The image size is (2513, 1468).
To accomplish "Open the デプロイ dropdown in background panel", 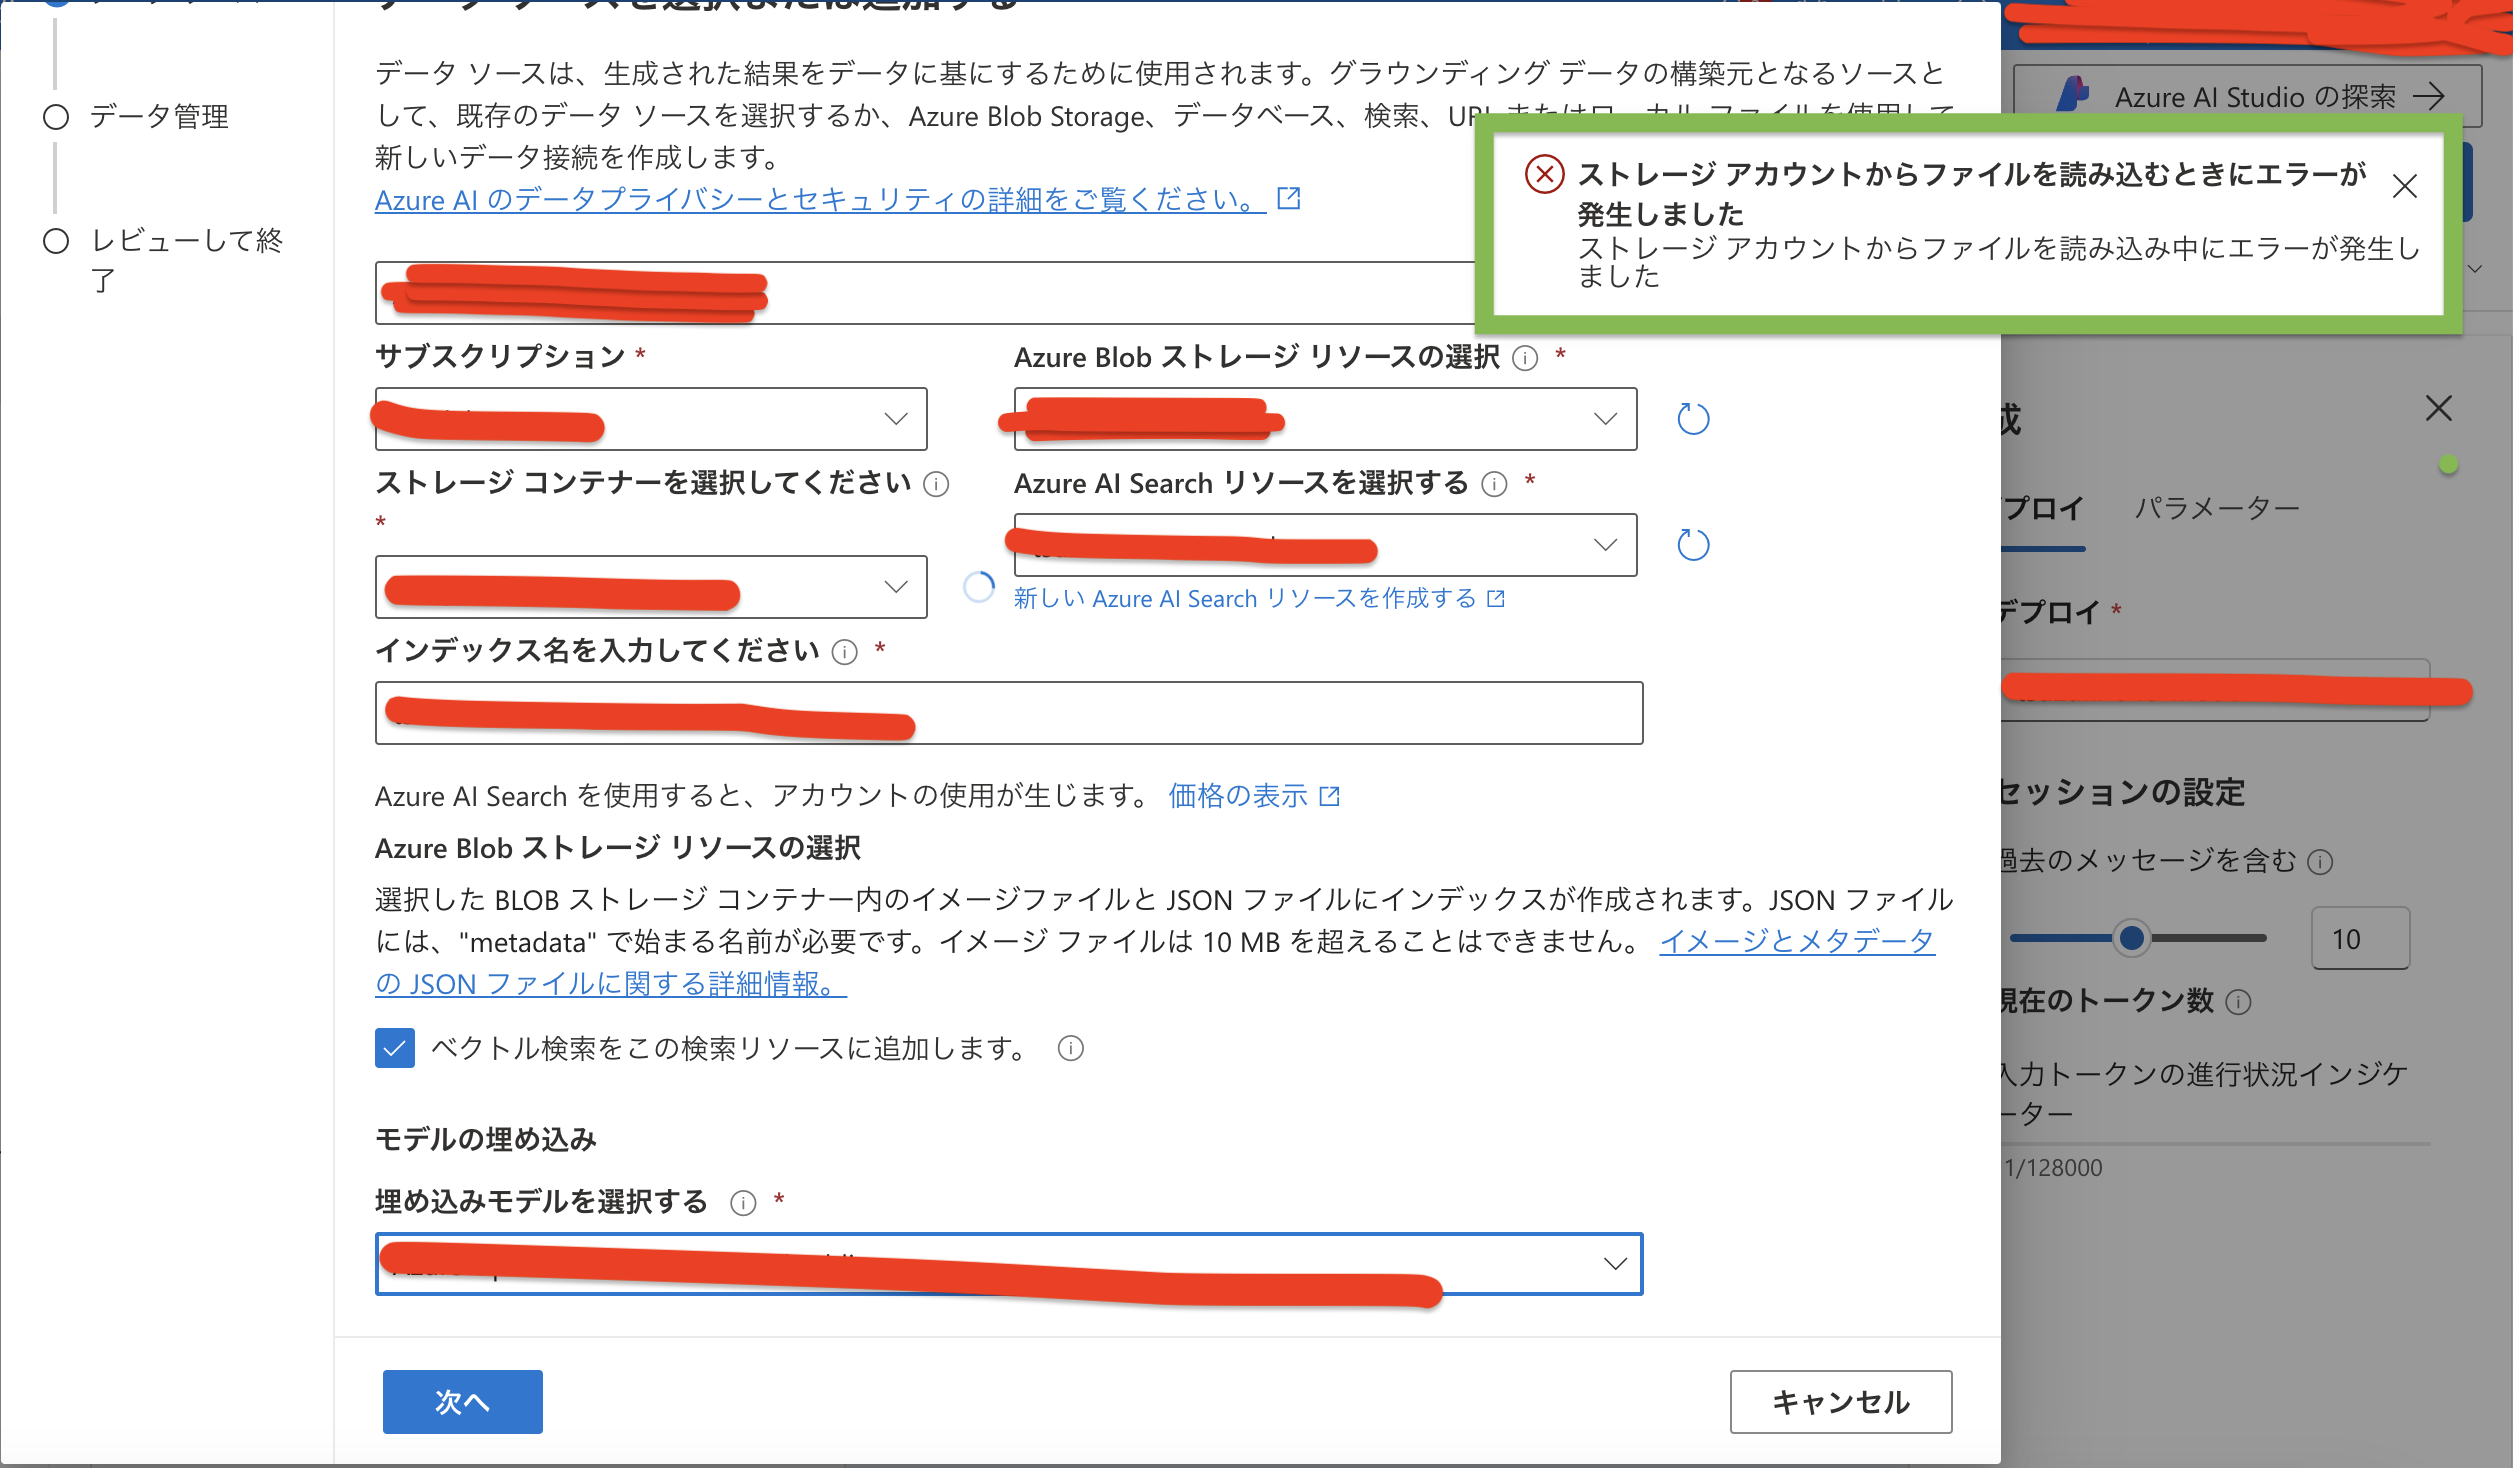I will tap(2215, 690).
